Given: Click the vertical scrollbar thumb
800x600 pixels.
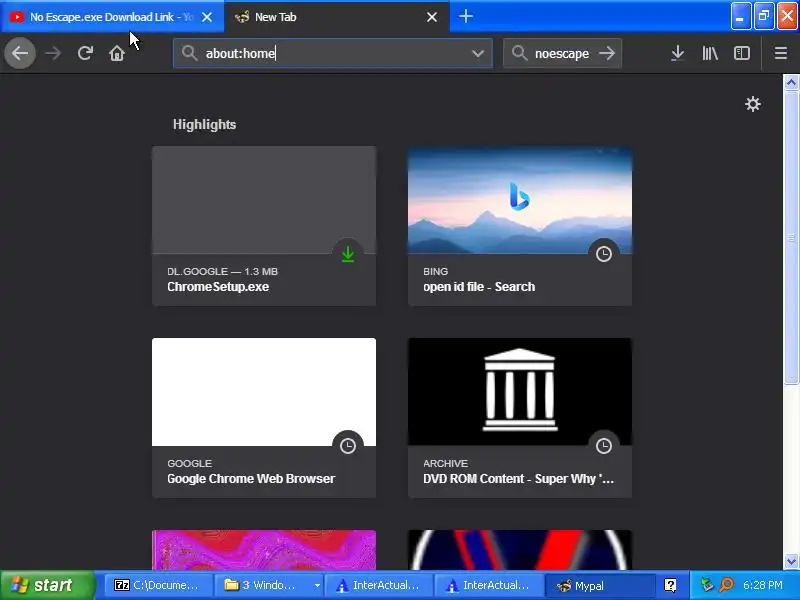Looking at the screenshot, I should 791,237.
